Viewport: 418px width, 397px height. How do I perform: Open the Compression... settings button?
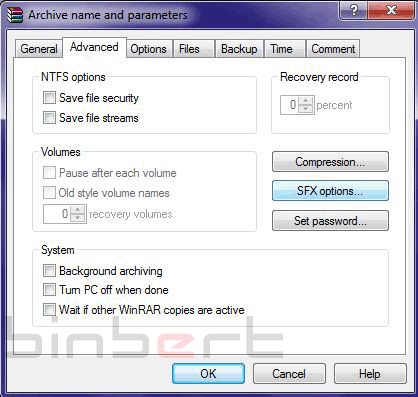[330, 162]
